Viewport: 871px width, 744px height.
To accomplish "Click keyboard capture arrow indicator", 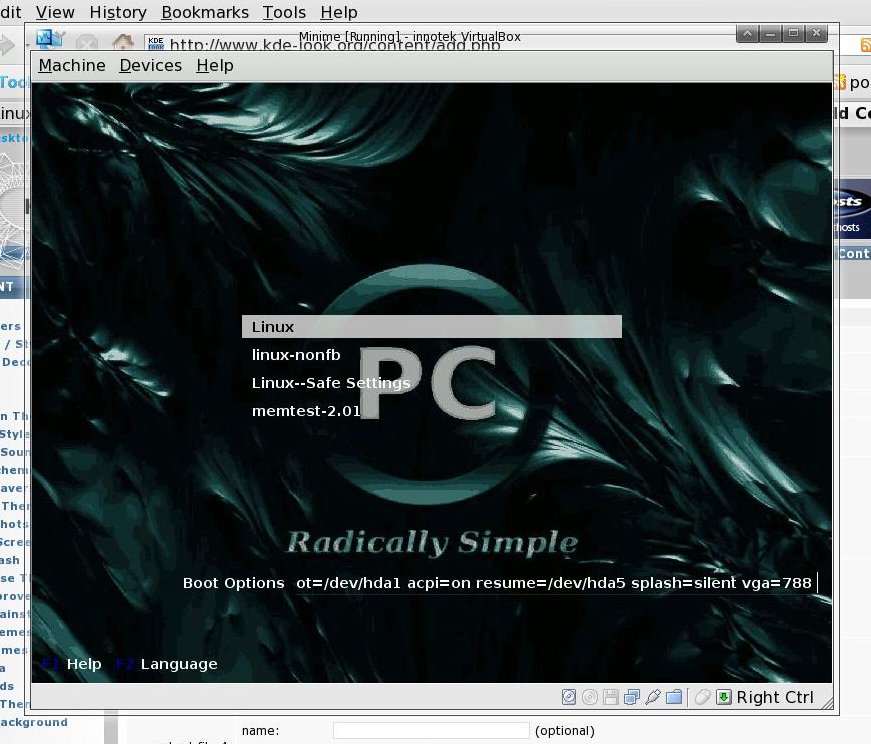I will tap(724, 697).
